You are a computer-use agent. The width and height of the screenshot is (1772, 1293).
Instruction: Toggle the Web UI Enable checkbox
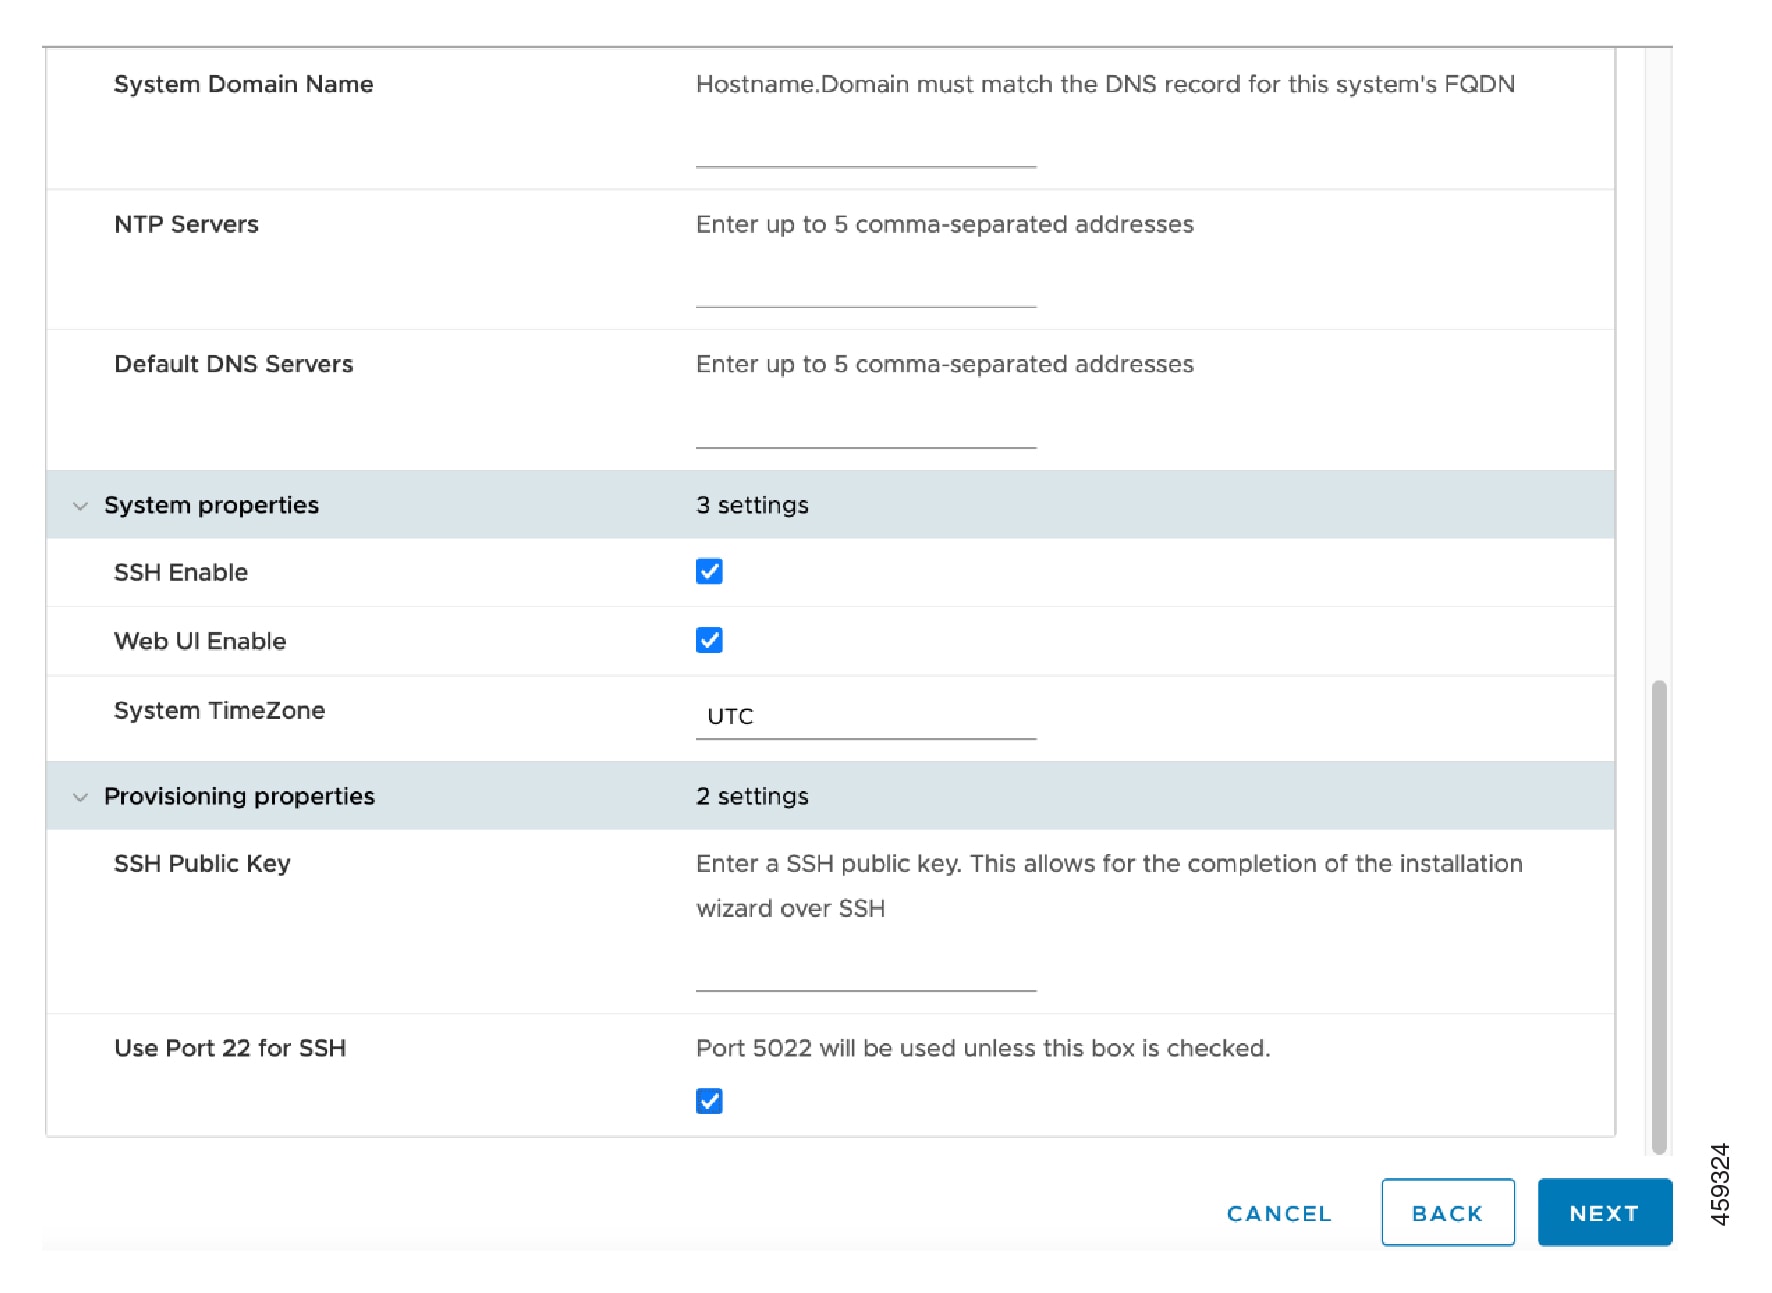pos(709,640)
